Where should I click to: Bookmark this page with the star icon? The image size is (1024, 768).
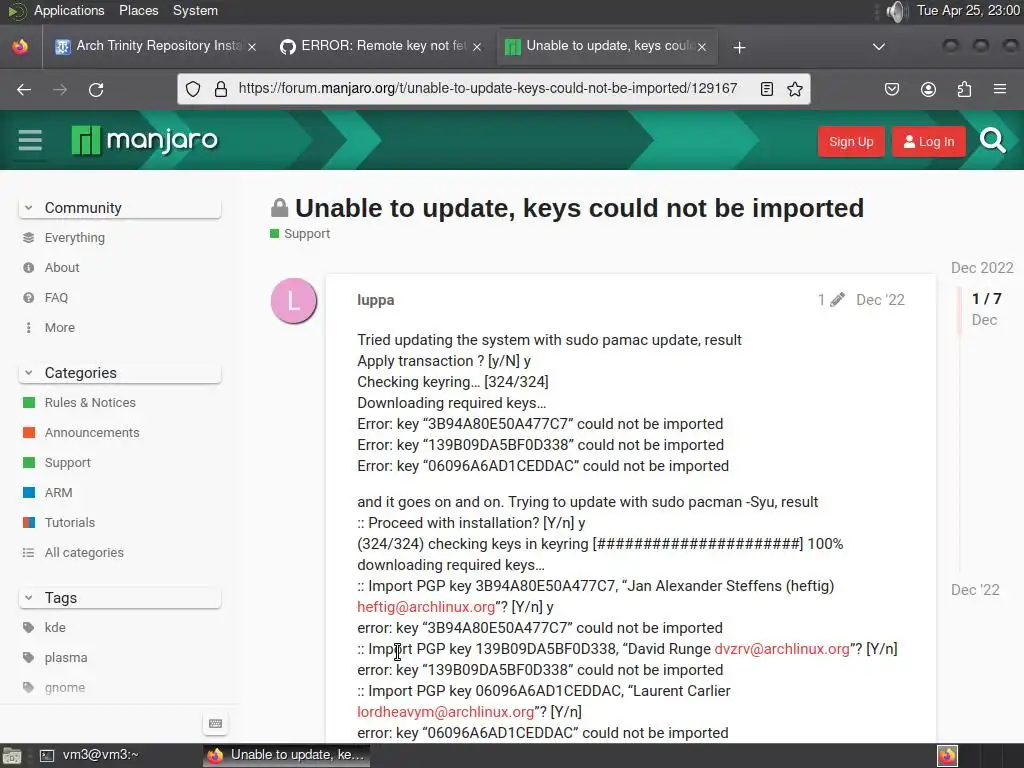[x=795, y=89]
